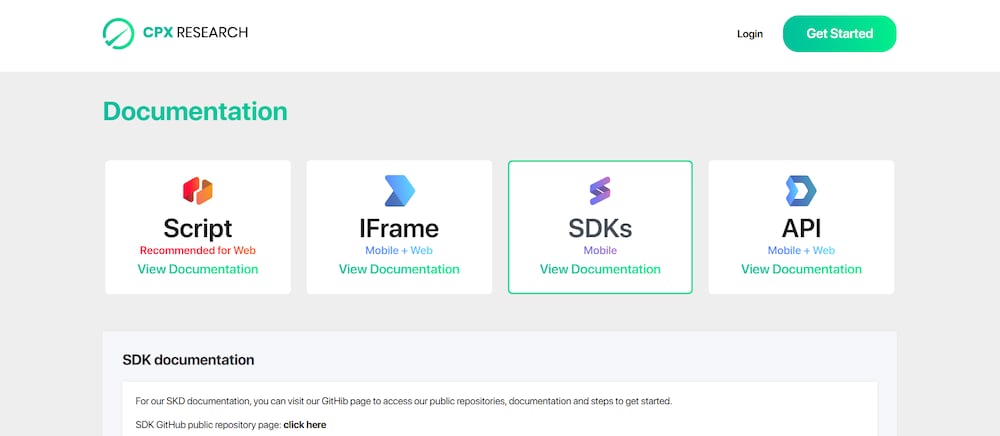Click the 'Mobile' label under SDKs
The width and height of the screenshot is (1000, 436).
tap(600, 251)
